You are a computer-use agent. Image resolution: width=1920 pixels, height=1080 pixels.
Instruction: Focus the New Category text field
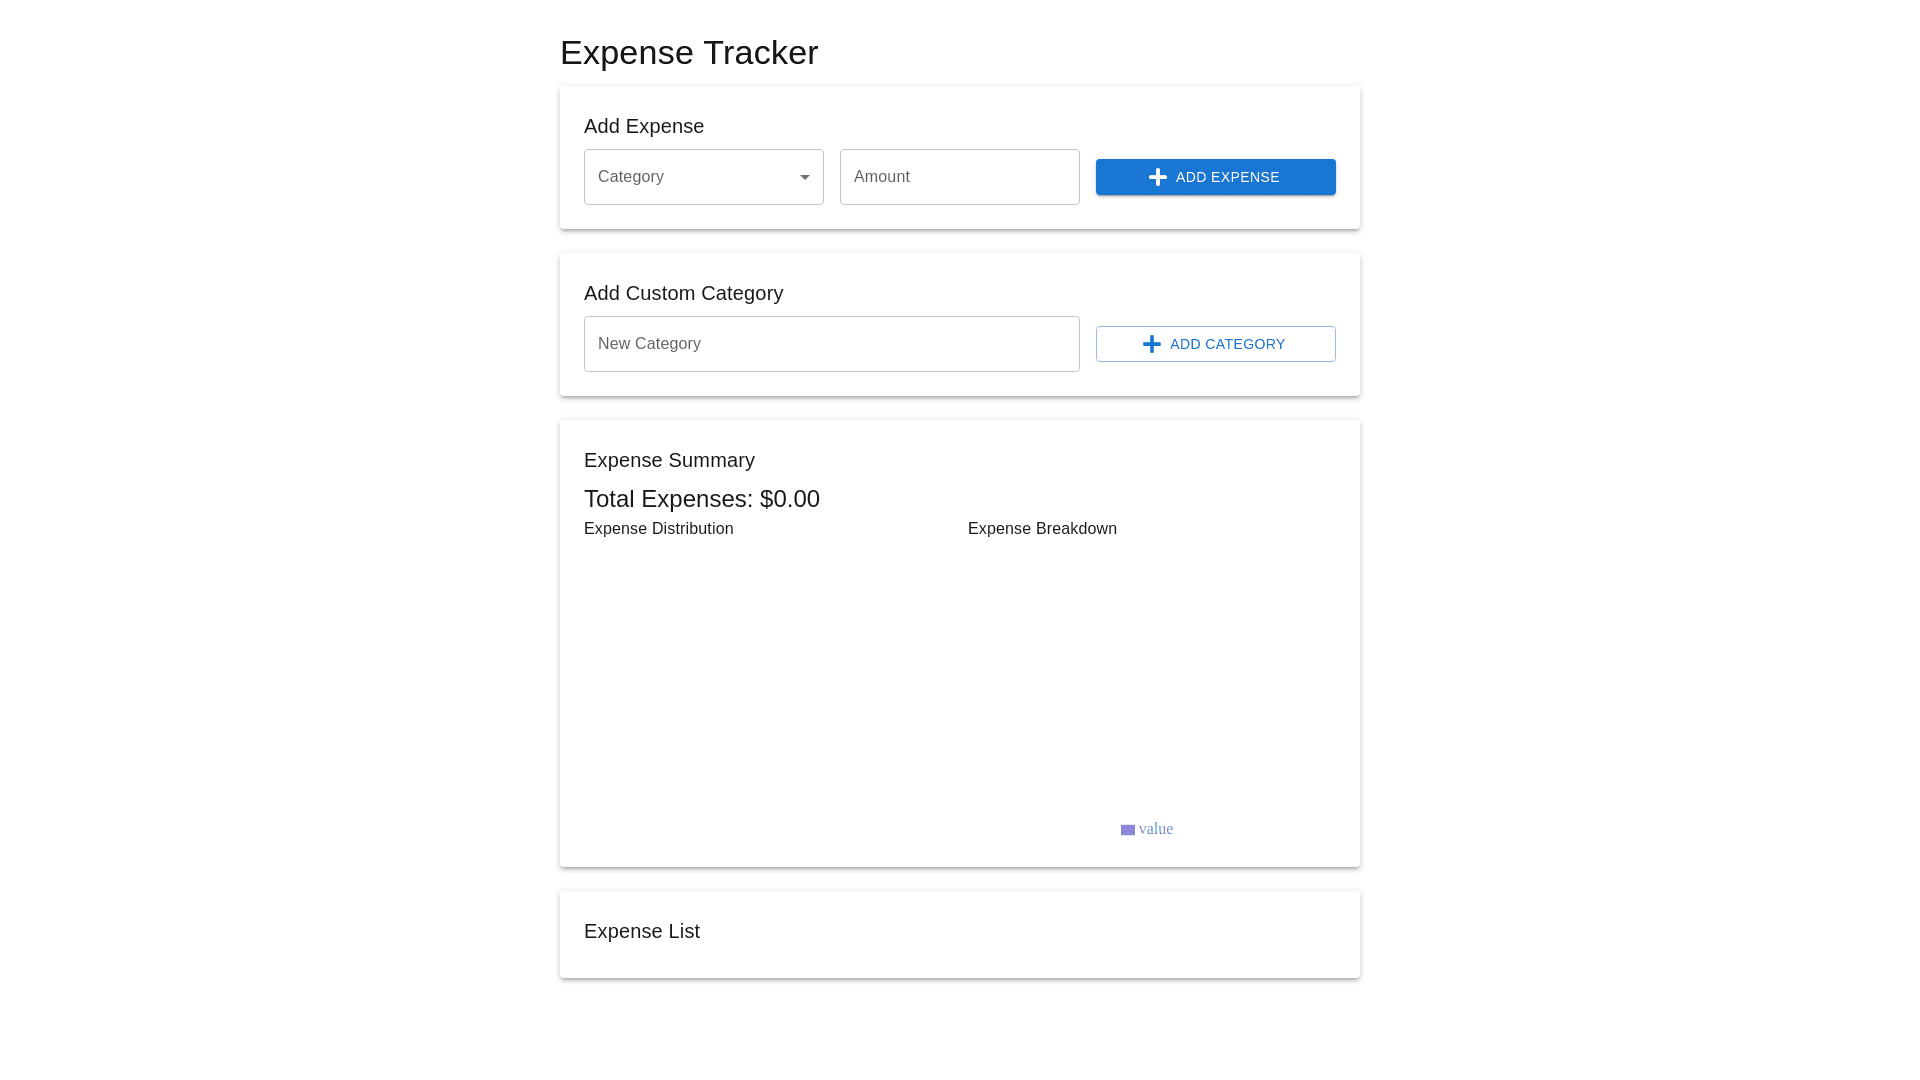tap(831, 344)
